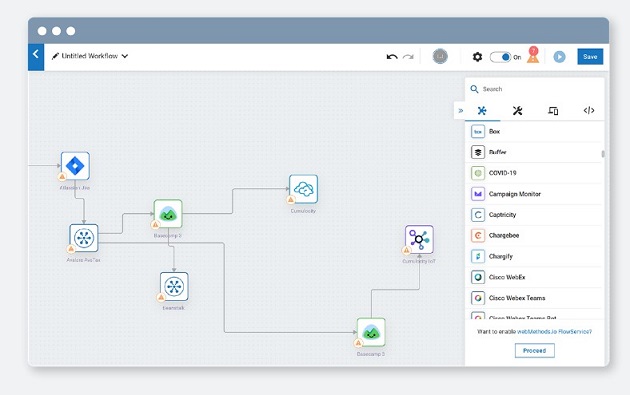The width and height of the screenshot is (630, 395).
Task: Run the workflow with play button
Action: click(559, 57)
